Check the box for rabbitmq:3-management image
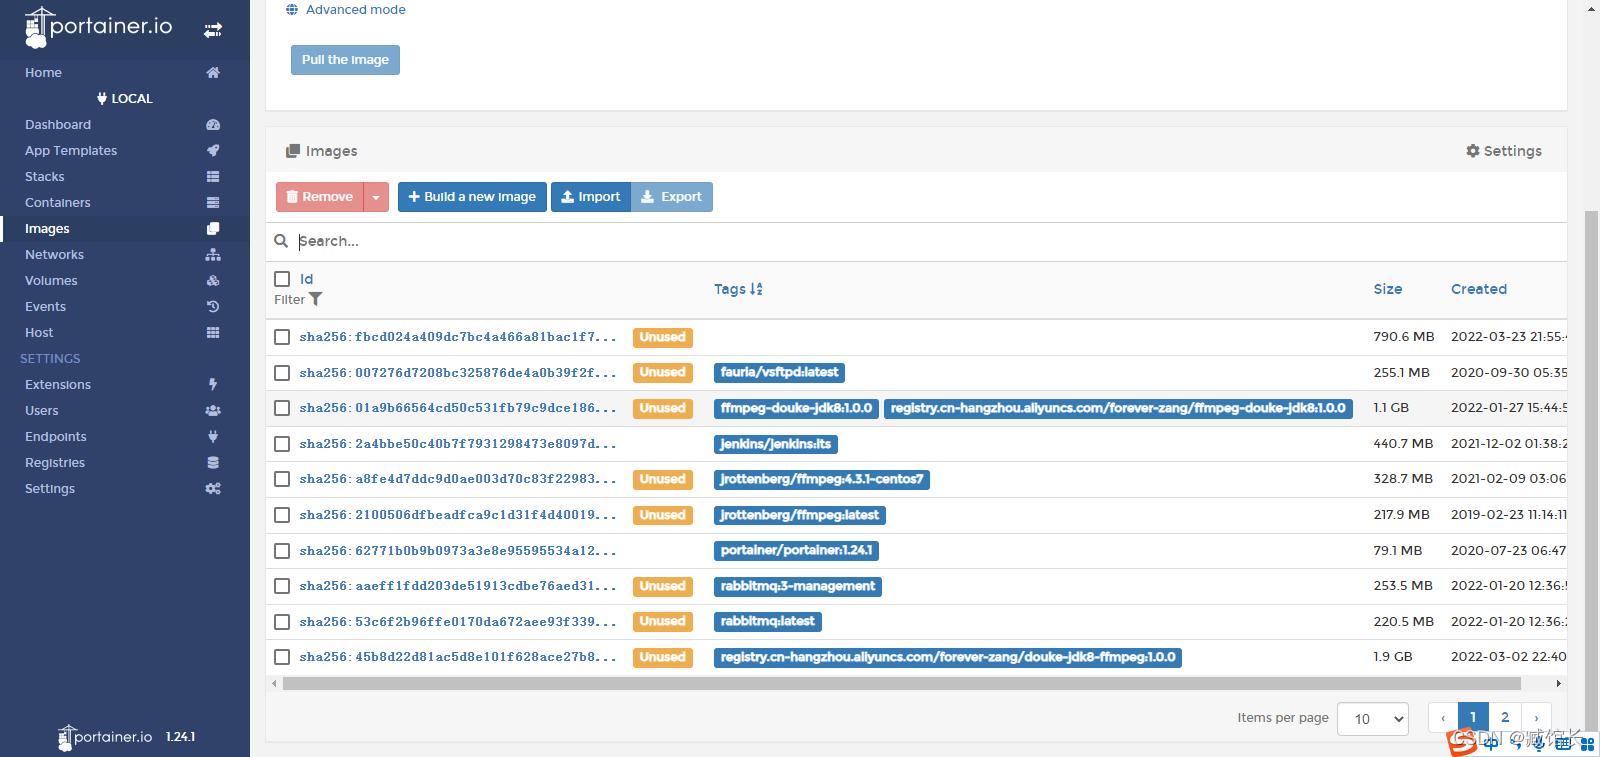The image size is (1600, 757). 282,586
